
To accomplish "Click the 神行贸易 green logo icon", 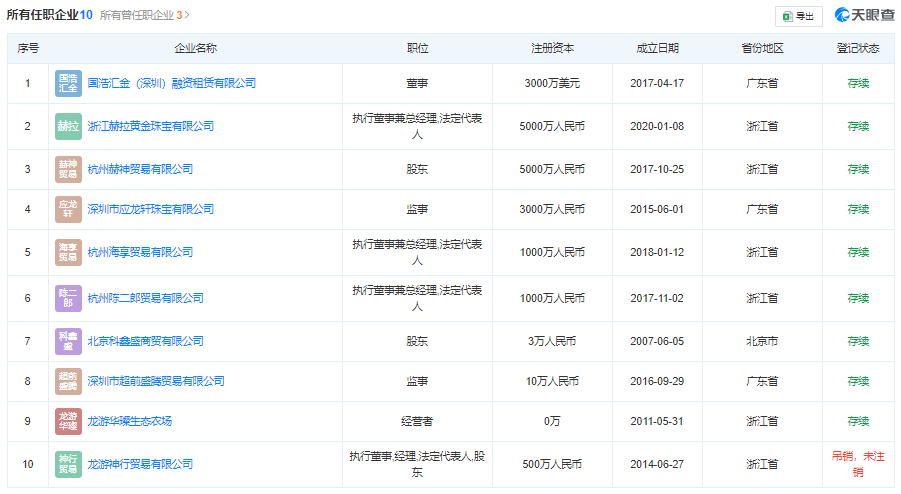I will click(68, 465).
